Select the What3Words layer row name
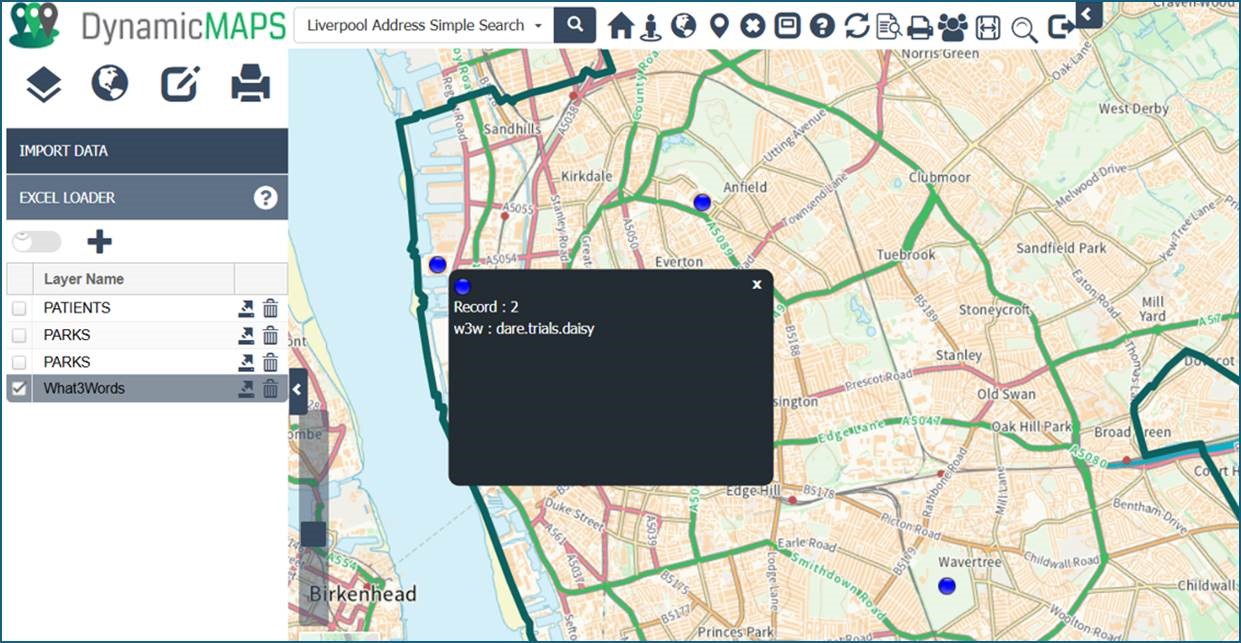1241x643 pixels. tap(84, 388)
